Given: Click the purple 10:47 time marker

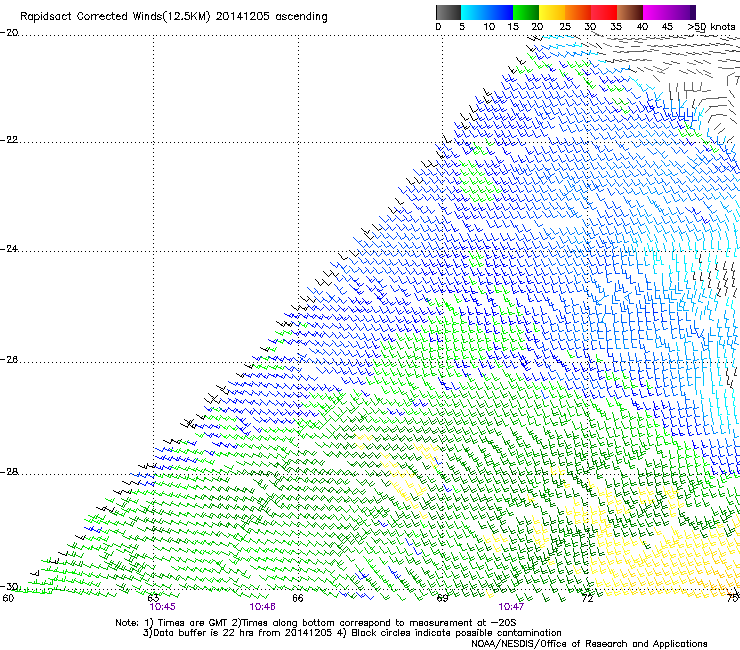Looking at the screenshot, I should tap(511, 607).
